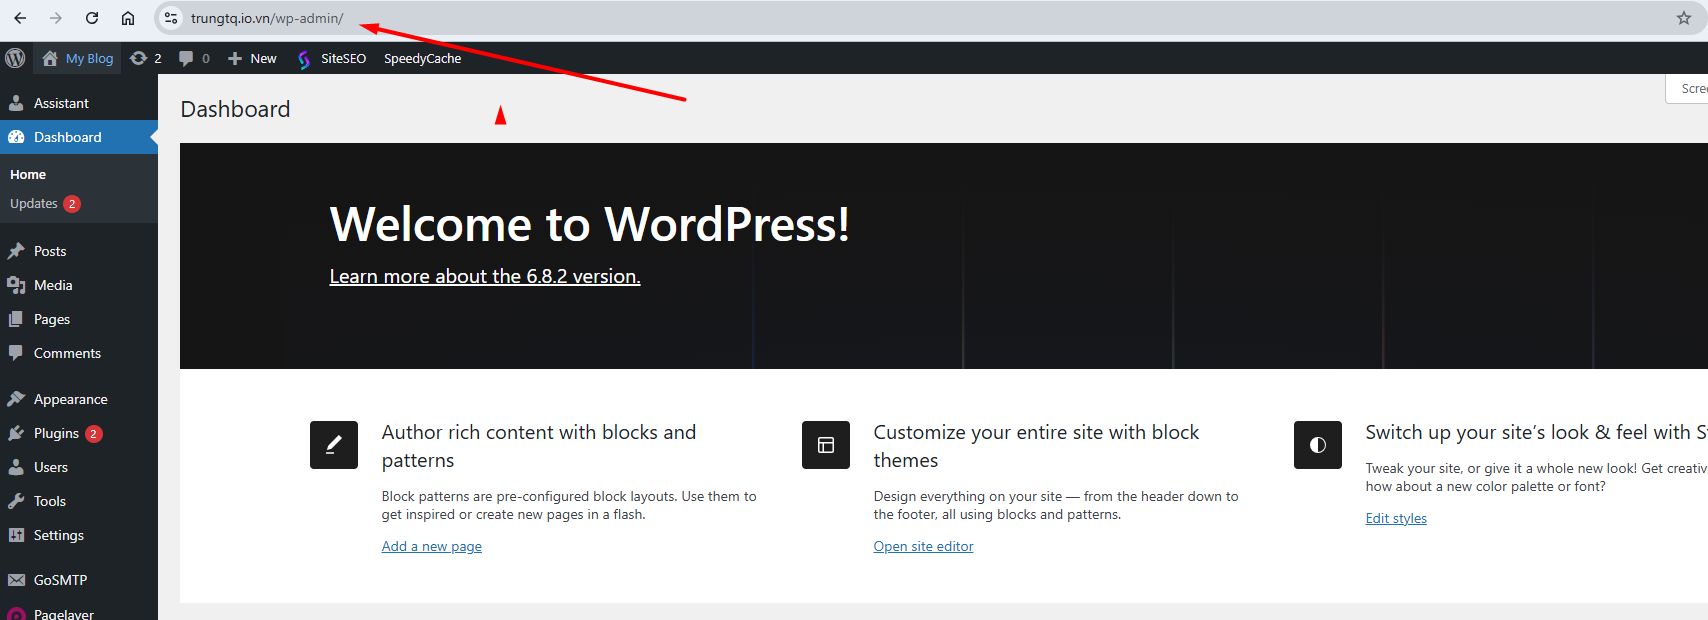Open Pagelayer in sidebar
Screen dimensions: 1708x620
(79, 612)
